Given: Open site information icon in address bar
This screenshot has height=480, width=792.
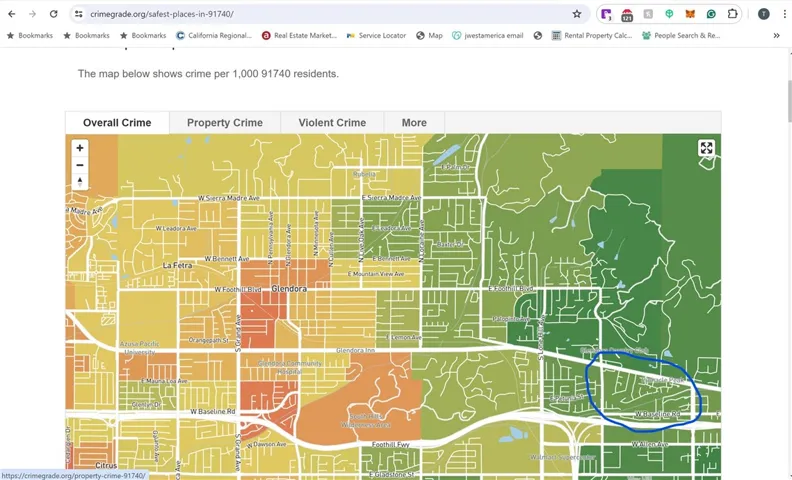Looking at the screenshot, I should 78,14.
